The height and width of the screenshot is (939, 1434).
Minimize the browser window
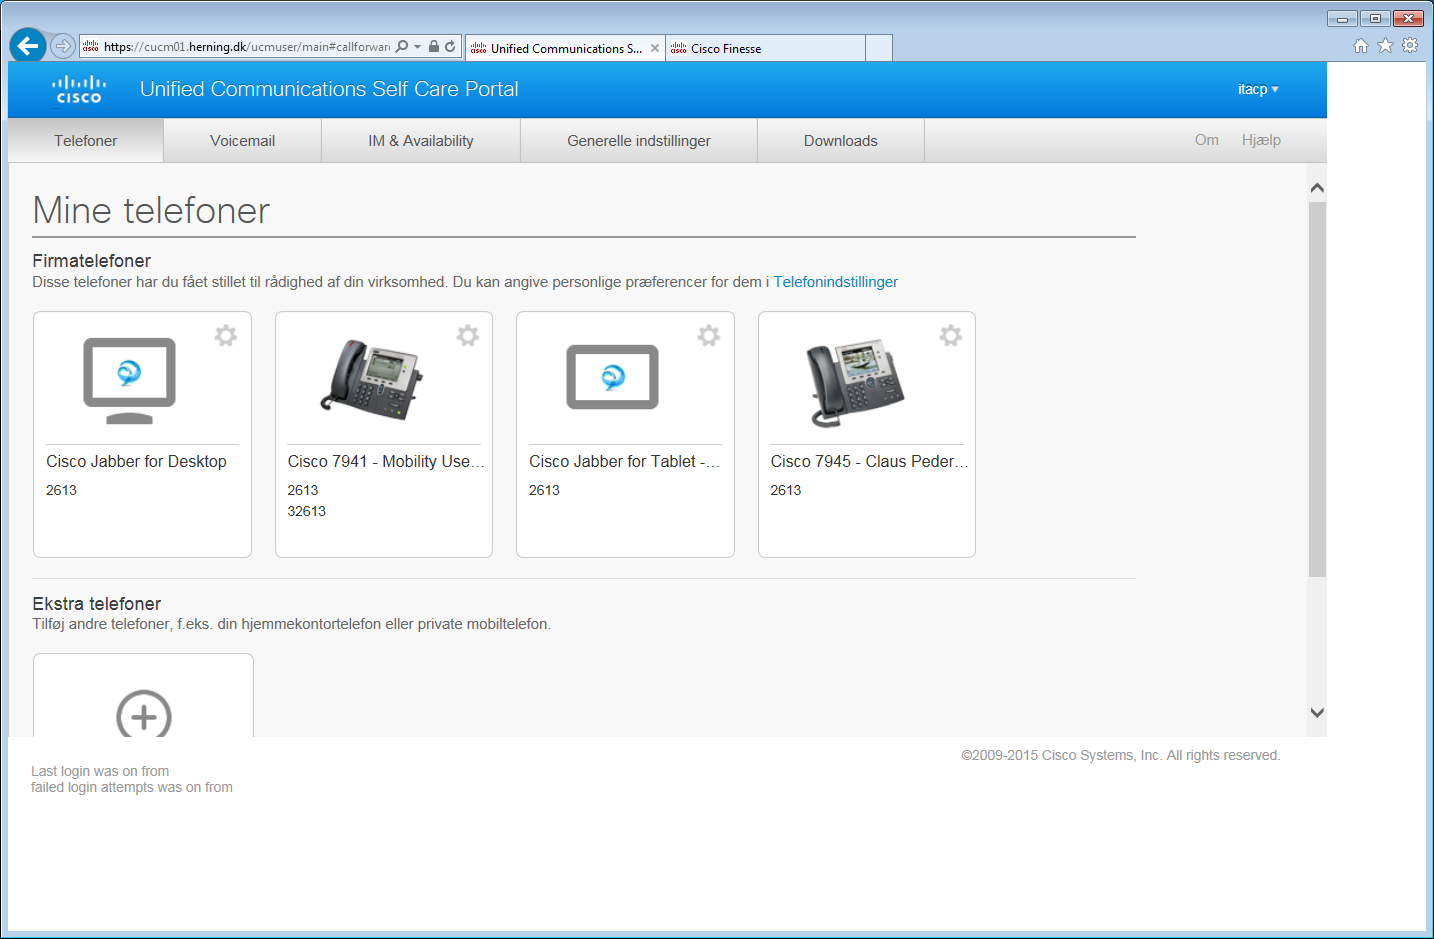click(x=1342, y=18)
